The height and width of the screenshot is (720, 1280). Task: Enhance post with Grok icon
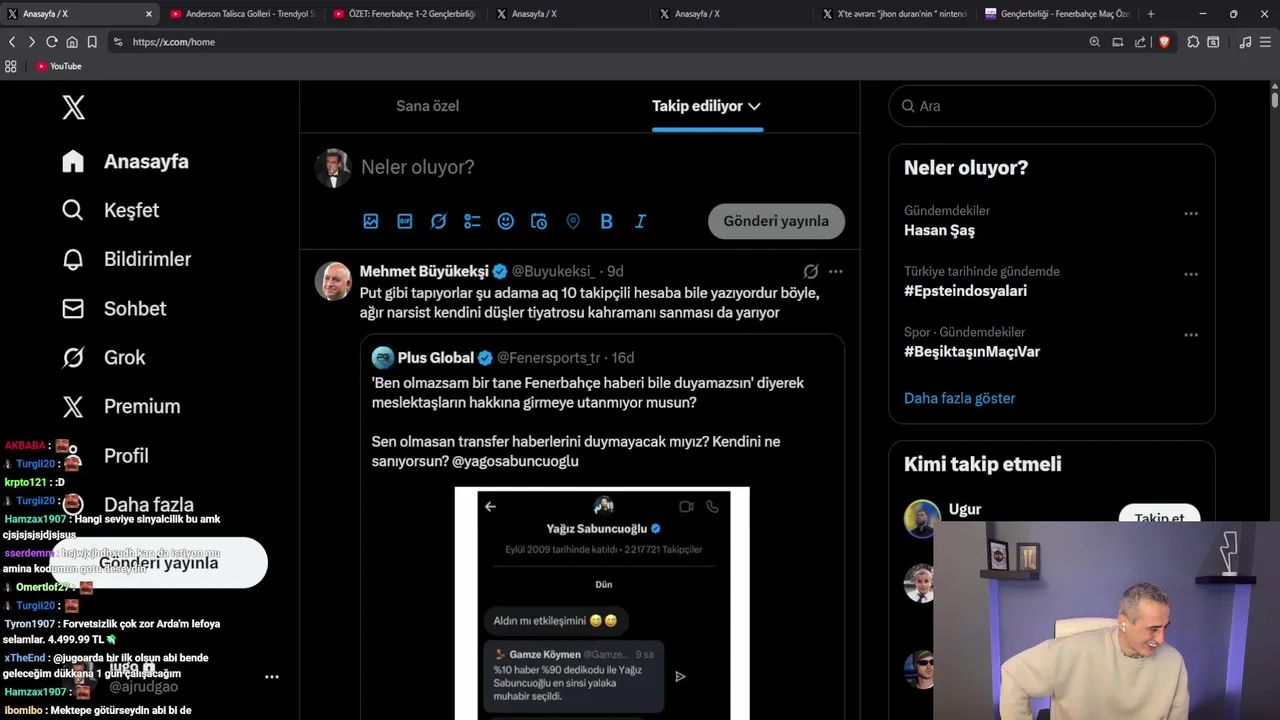click(438, 221)
